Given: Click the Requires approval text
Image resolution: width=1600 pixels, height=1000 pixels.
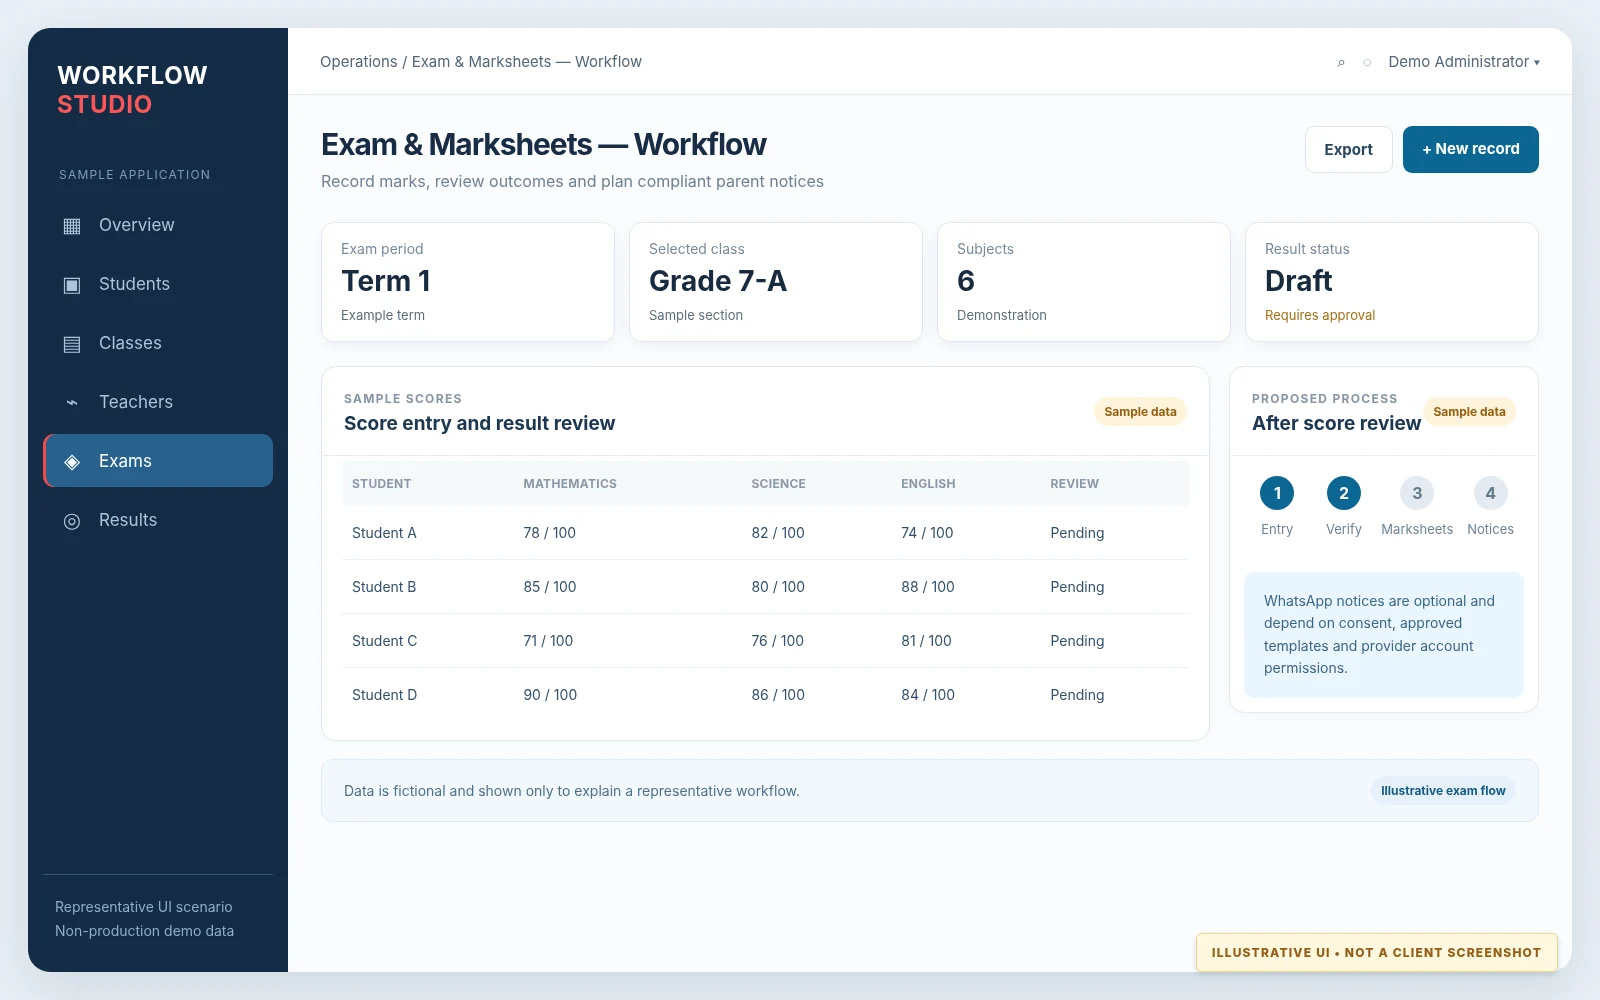Looking at the screenshot, I should click(x=1320, y=315).
